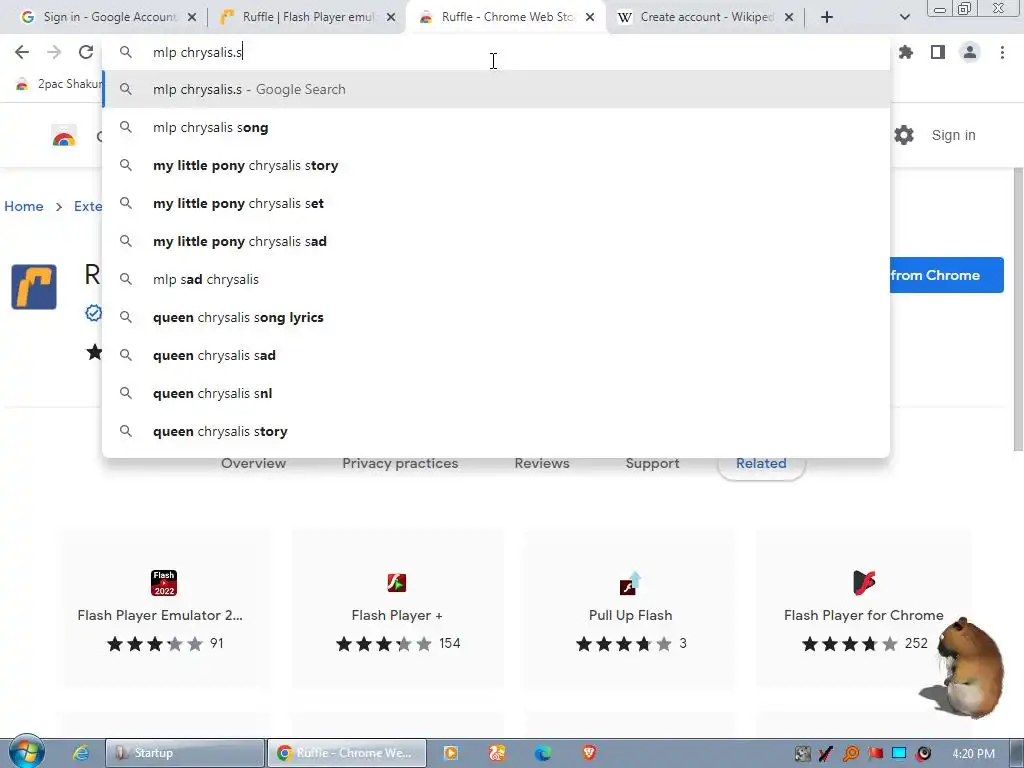Open Microsoft Edge from taskbar
Screen dimensions: 1024x768
(543, 753)
